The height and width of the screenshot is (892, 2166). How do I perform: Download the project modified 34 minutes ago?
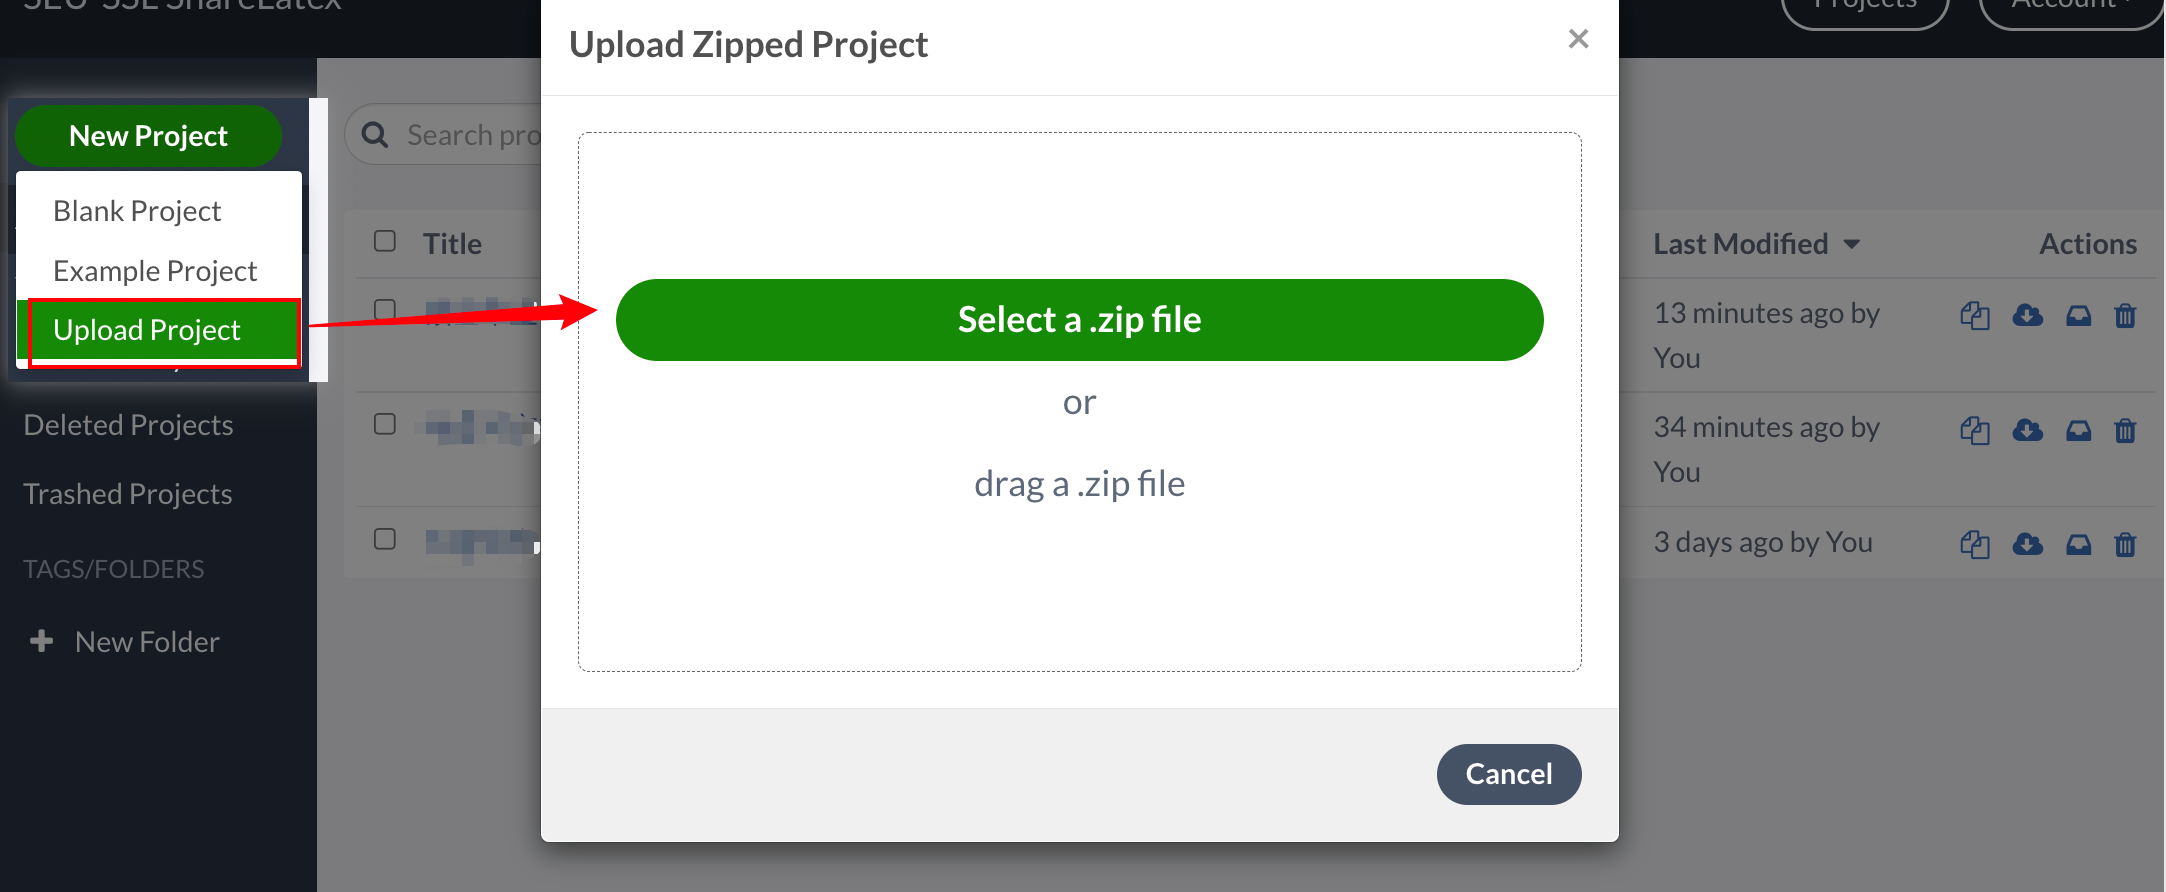[x=2027, y=430]
